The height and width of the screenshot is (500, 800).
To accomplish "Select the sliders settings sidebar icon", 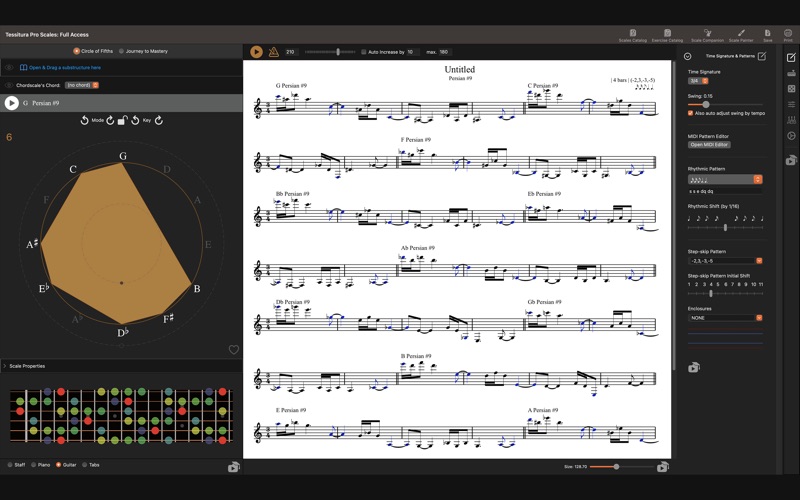I will [x=791, y=104].
